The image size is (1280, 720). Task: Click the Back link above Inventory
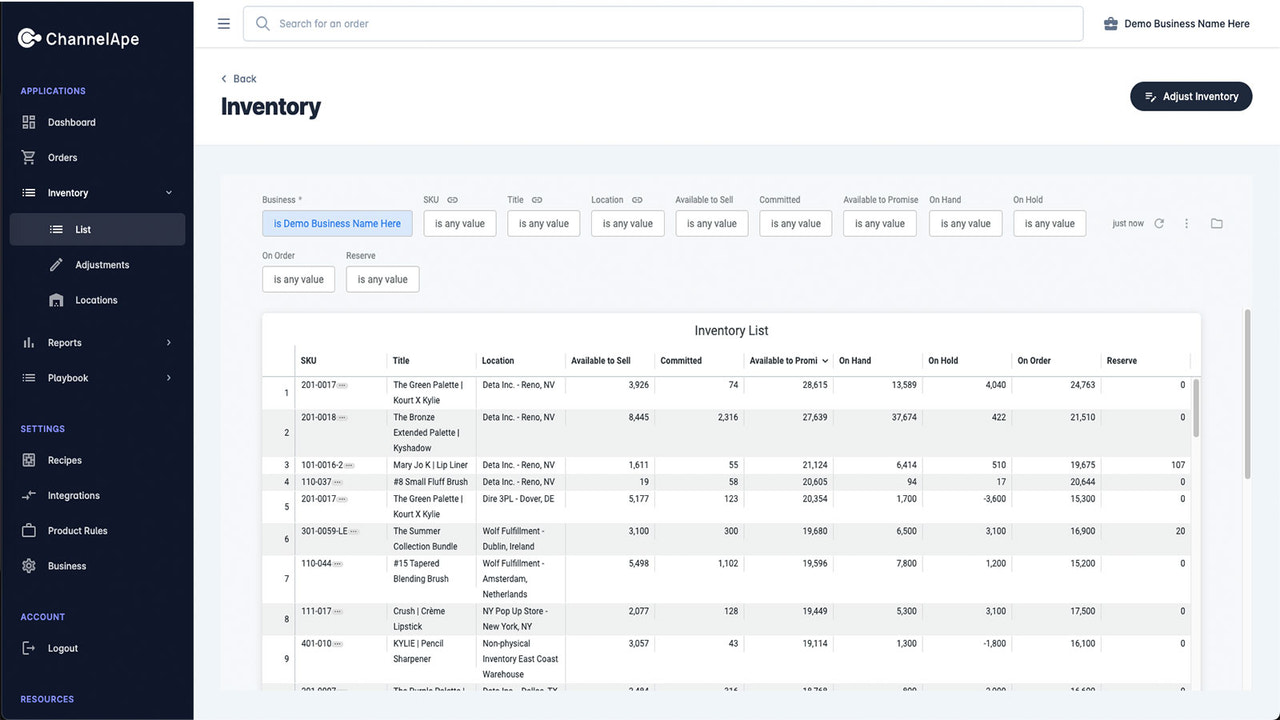click(x=238, y=78)
